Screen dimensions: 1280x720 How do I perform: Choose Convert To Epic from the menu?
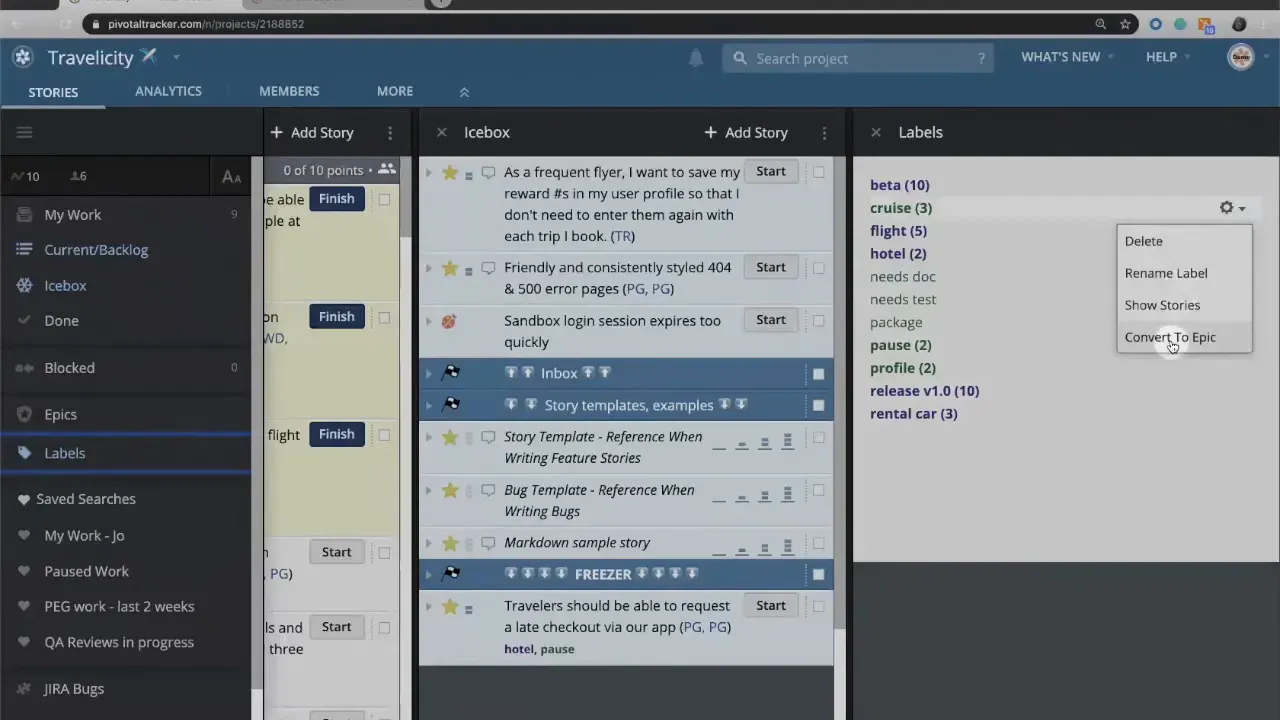1170,337
